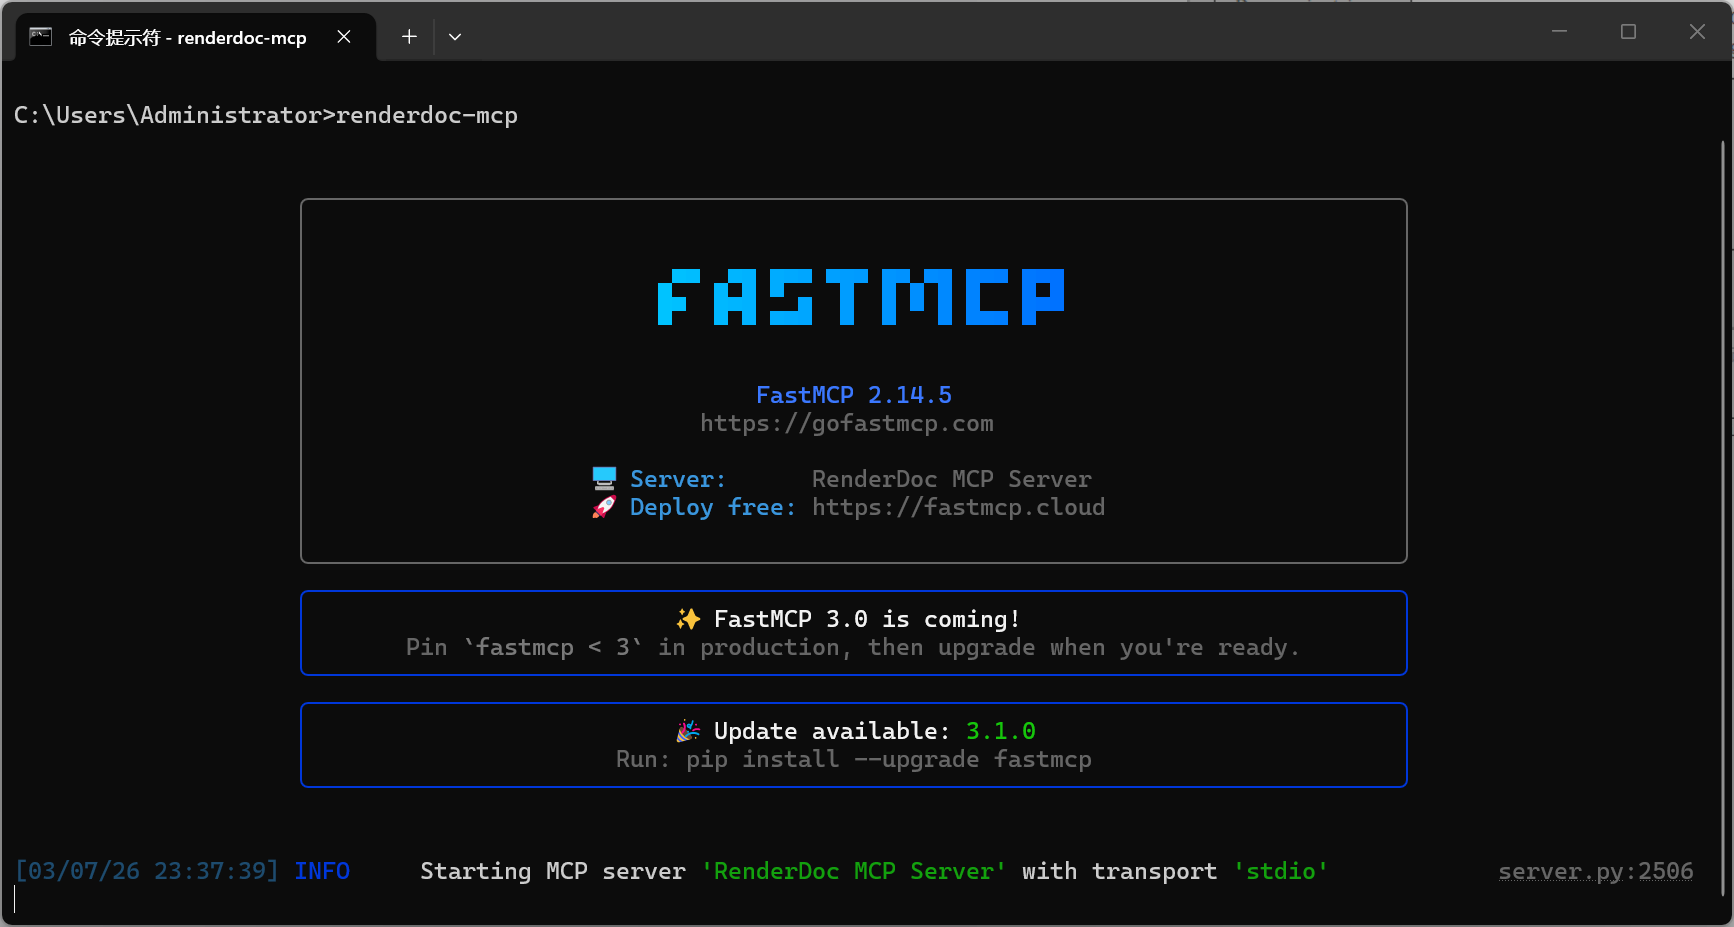Screen dimensions: 1734x927
Task: Click 'Starting MCP server' log text
Action: pos(553,871)
